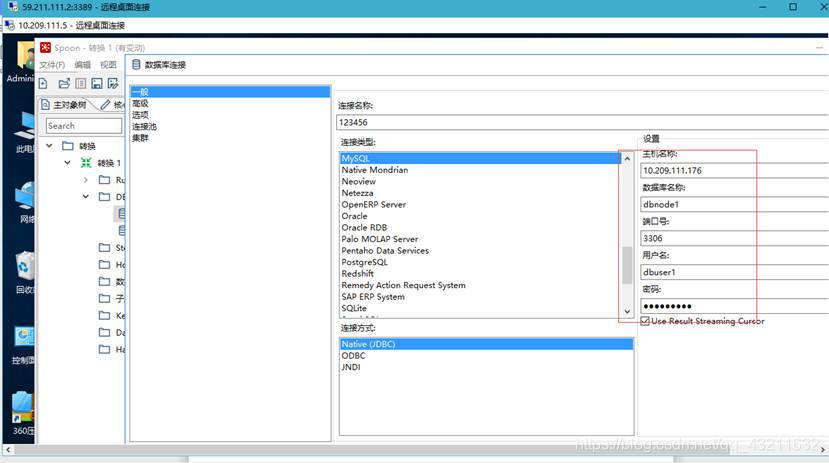829x463 pixels.
Task: Select 连接池 settings category
Action: point(231,126)
